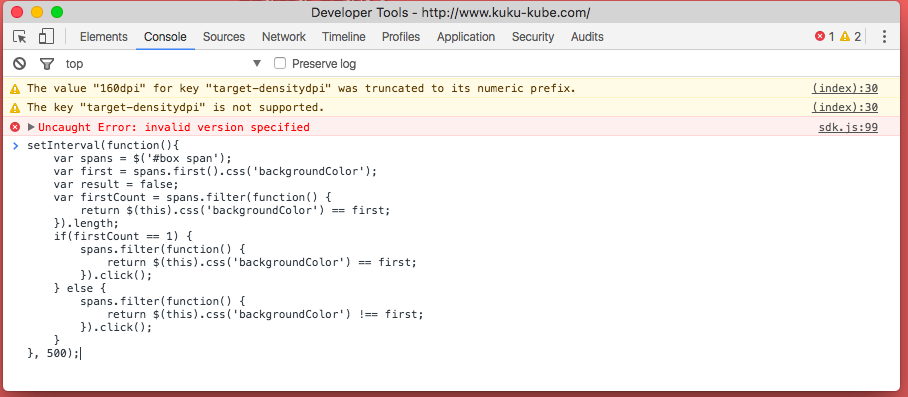Viewport: 908px width, 397px height.
Task: Open the Audits tab
Action: pos(587,37)
